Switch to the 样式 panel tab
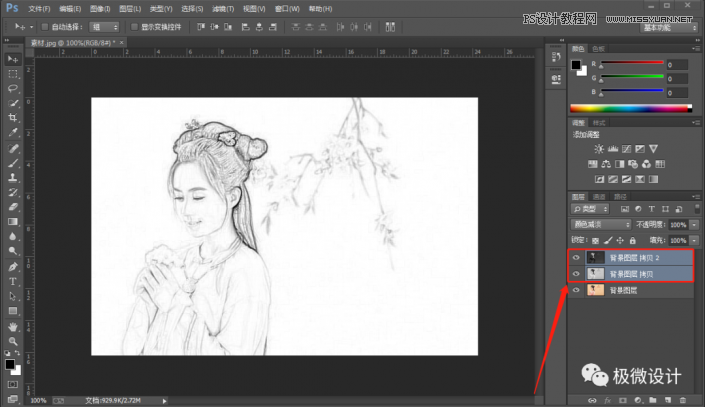The width and height of the screenshot is (705, 407). pos(600,121)
